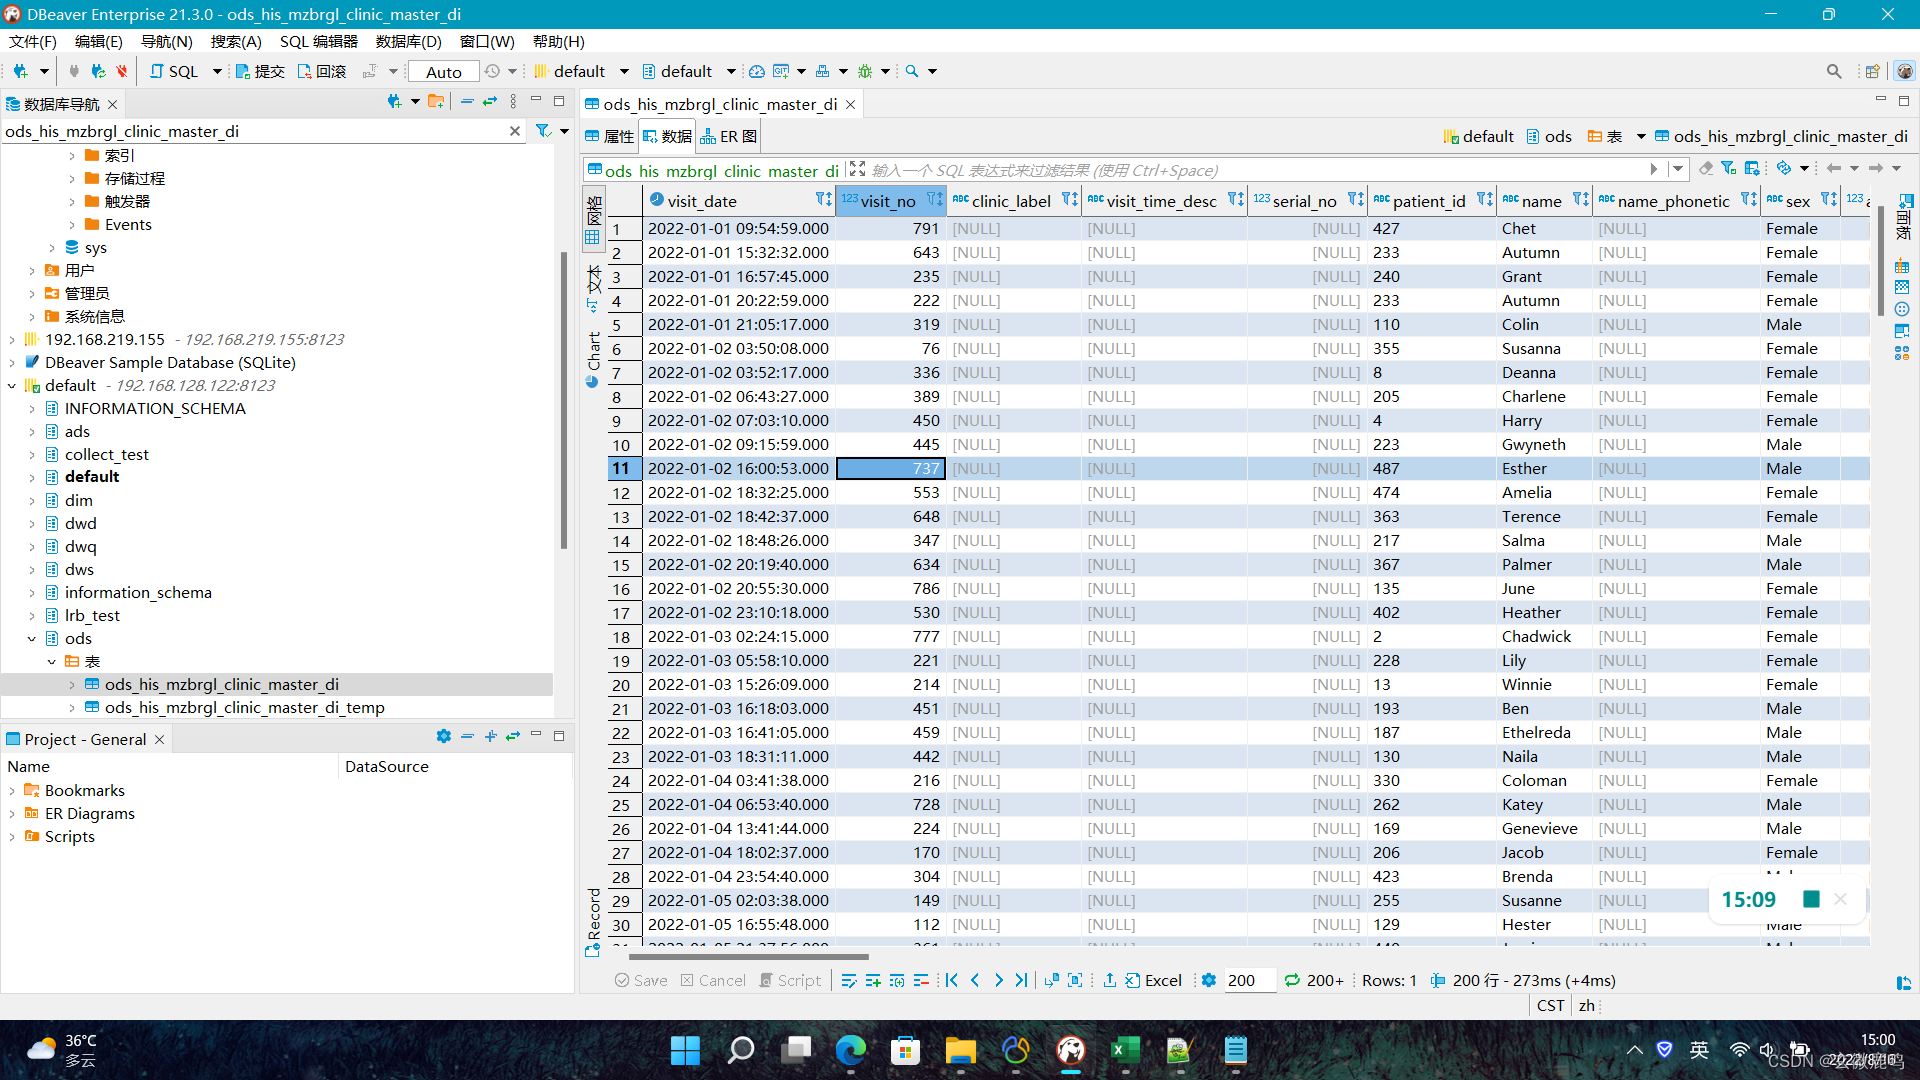The height and width of the screenshot is (1080, 1920).
Task: Open the transaction log clock icon
Action: (x=492, y=71)
